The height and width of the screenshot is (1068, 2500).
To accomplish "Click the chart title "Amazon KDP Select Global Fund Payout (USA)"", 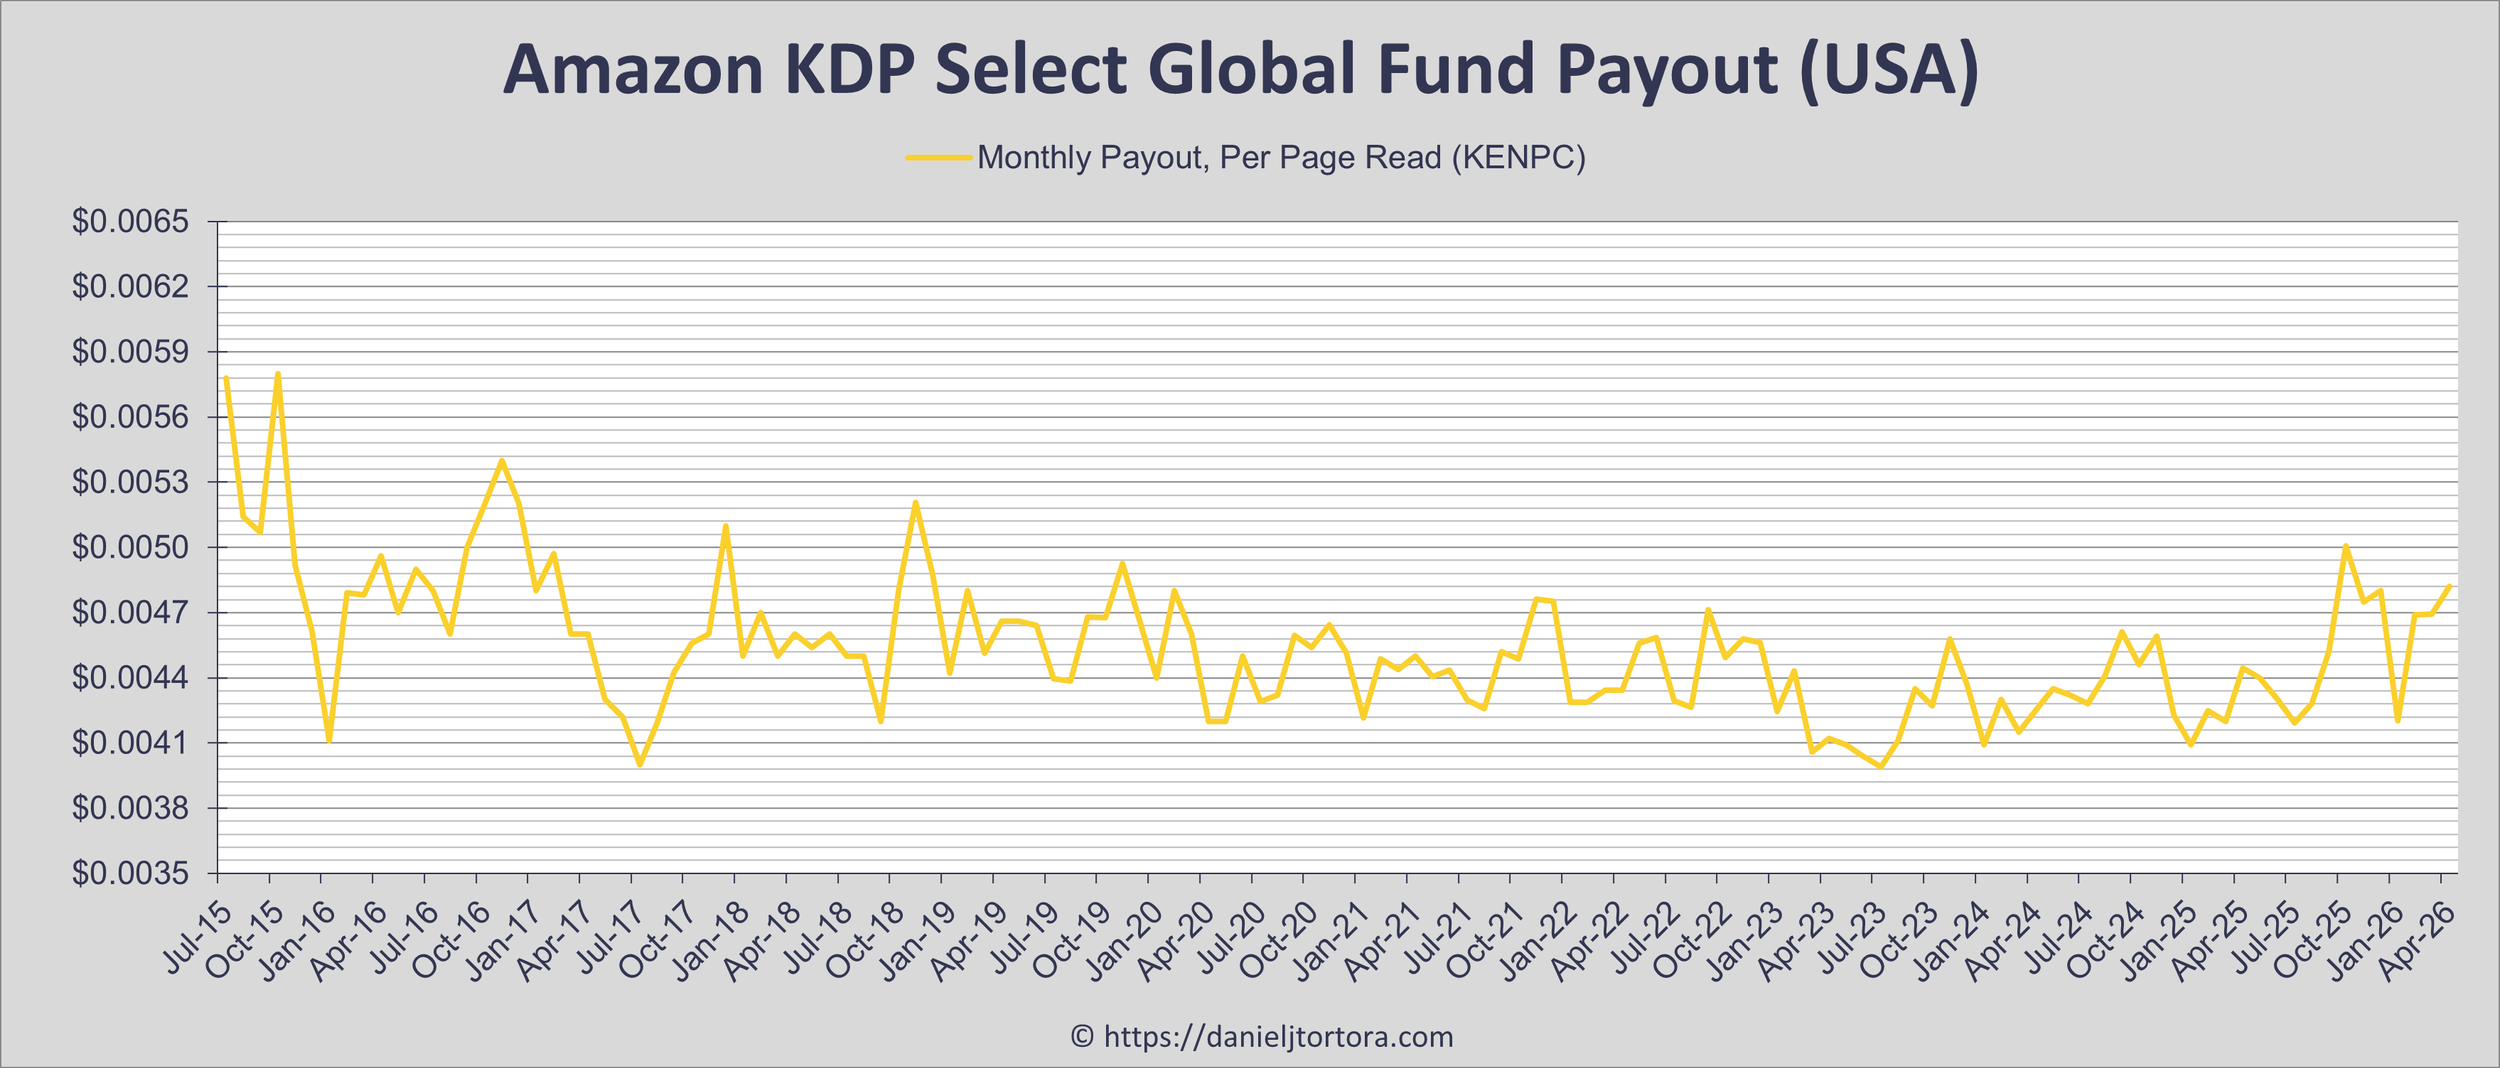I will tap(1240, 70).
